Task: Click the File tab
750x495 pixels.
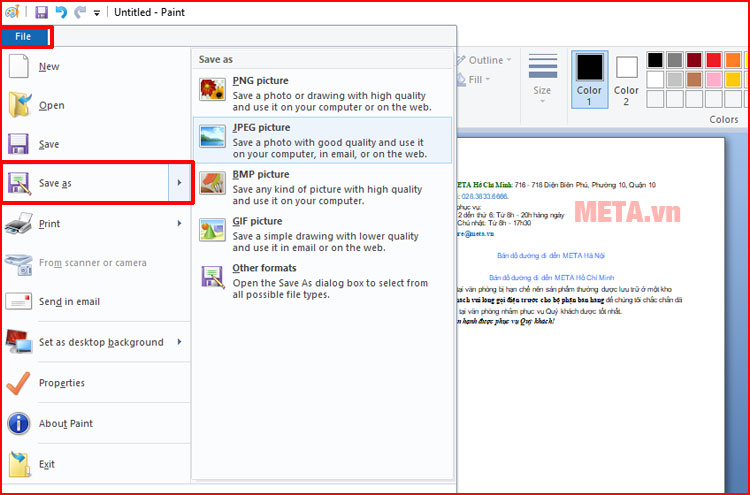Action: pyautogui.click(x=24, y=37)
